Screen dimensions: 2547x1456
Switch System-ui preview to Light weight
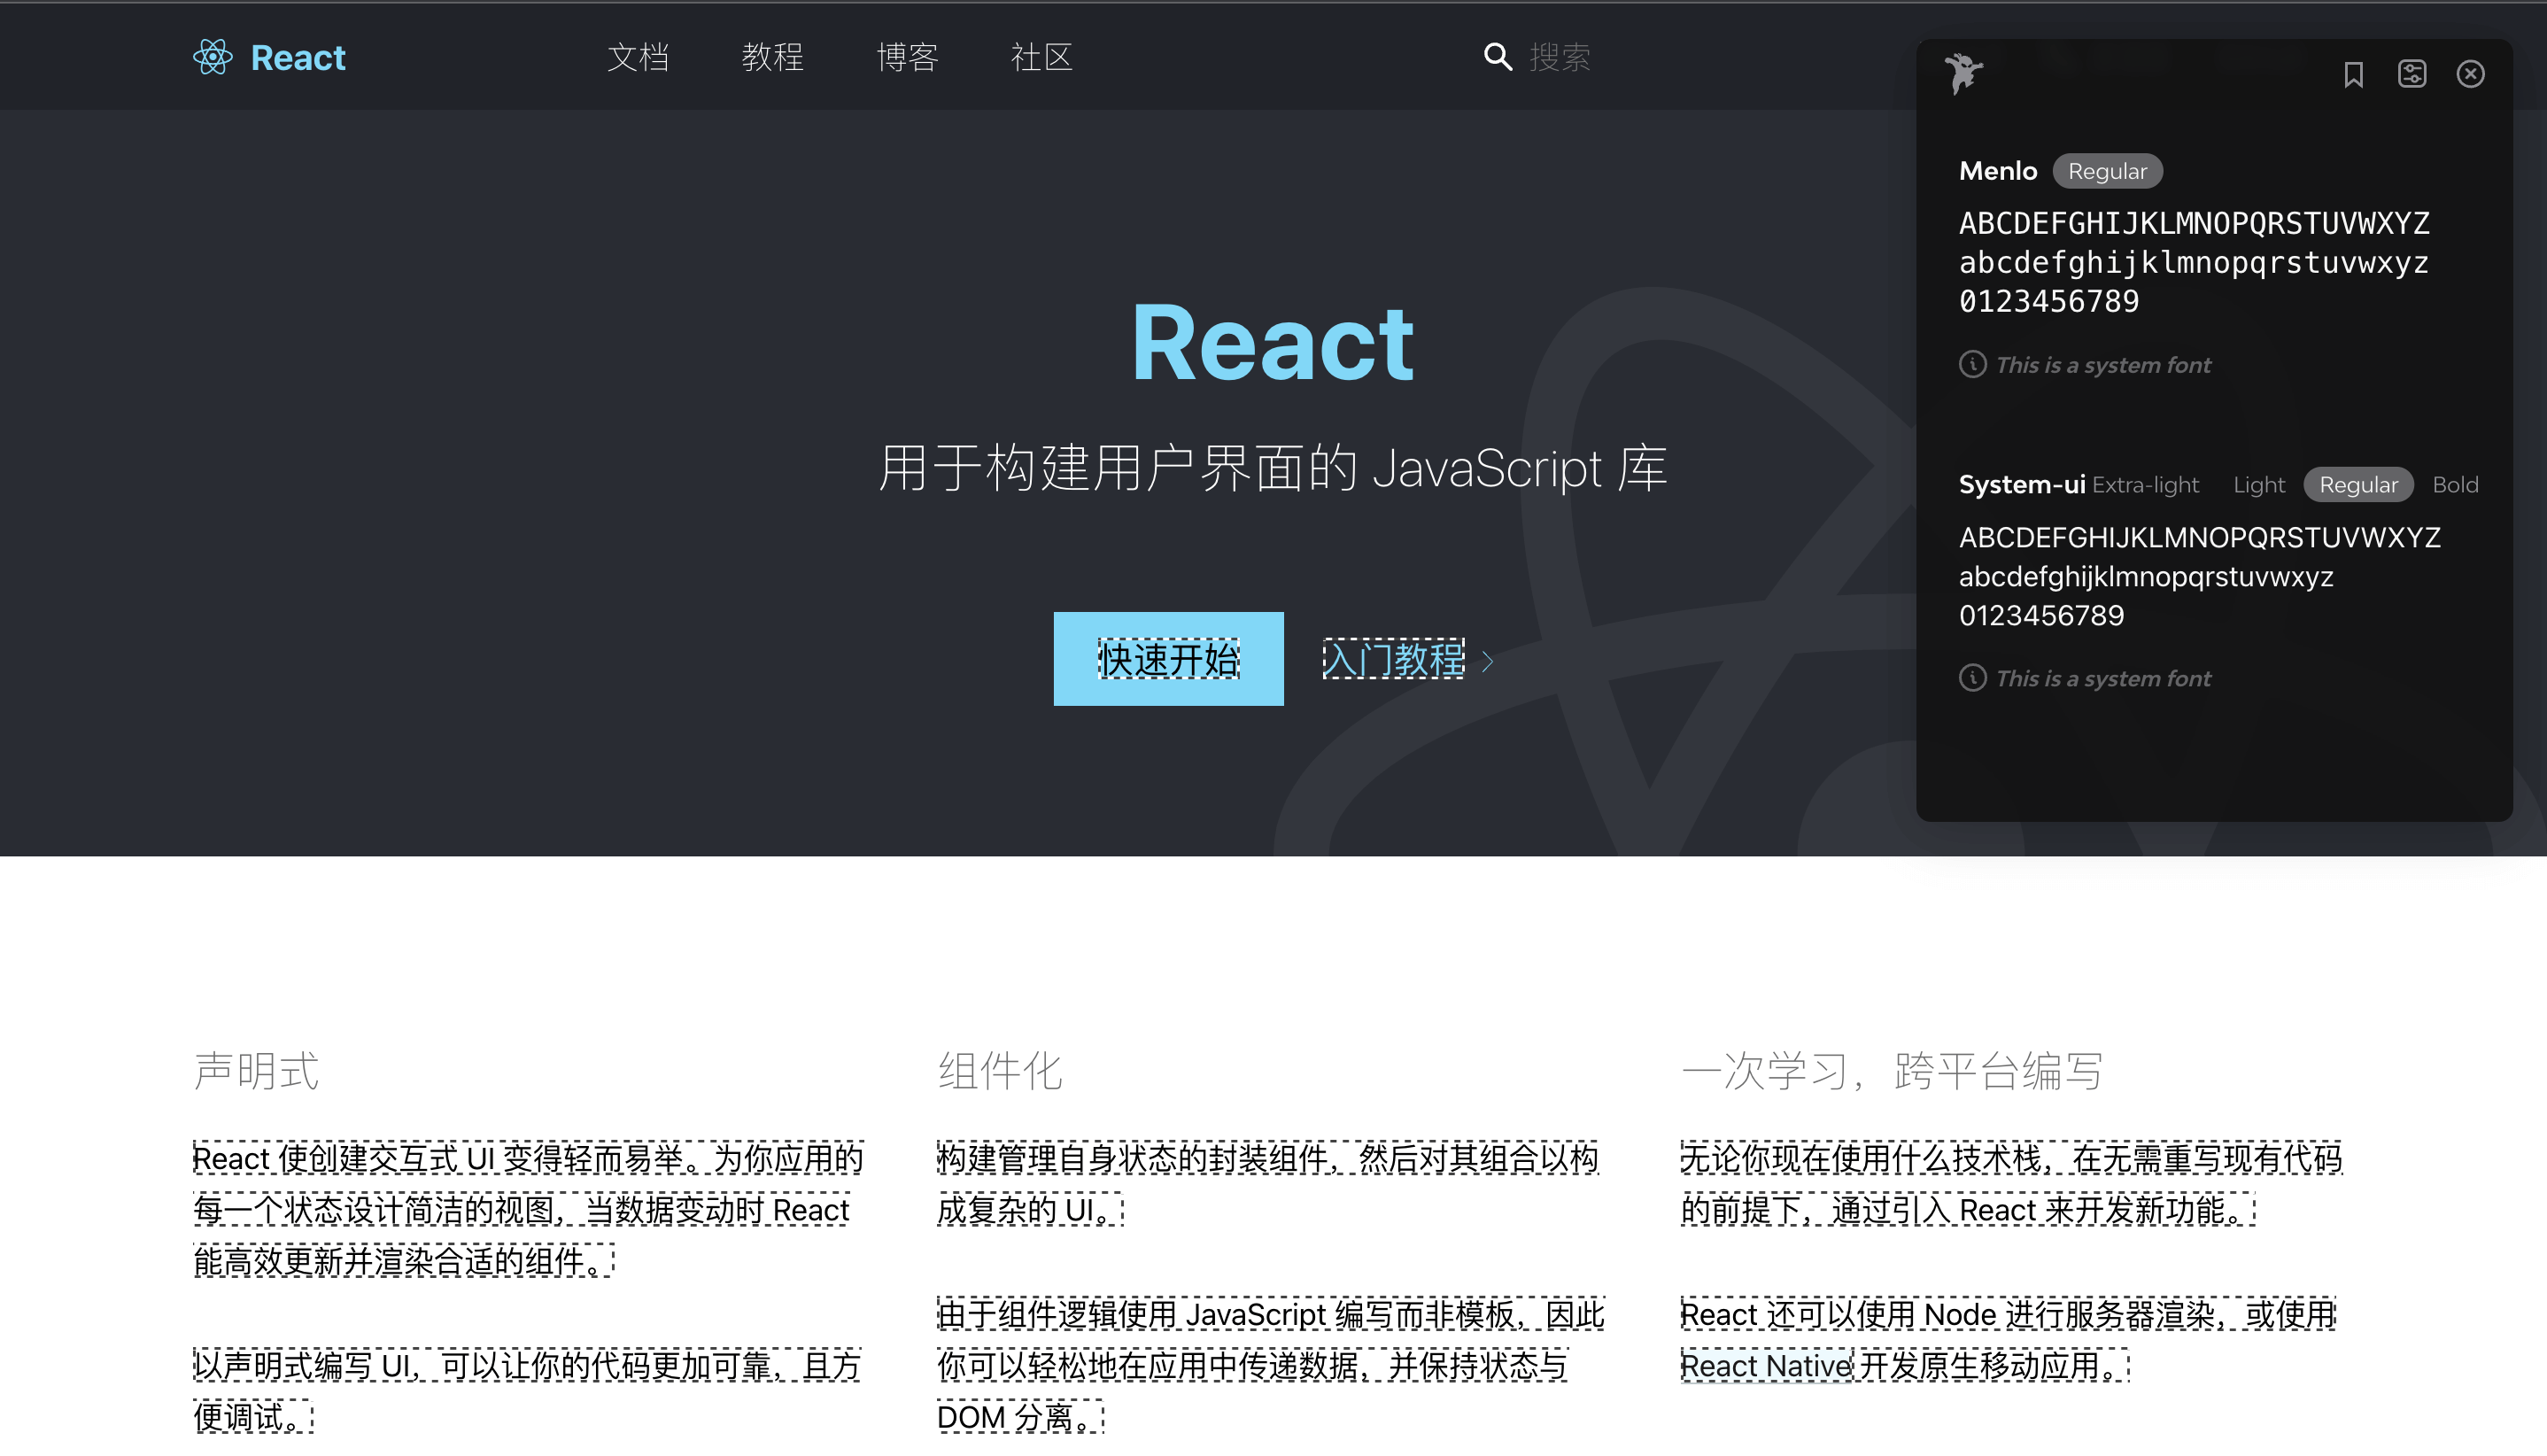pyautogui.click(x=2258, y=485)
